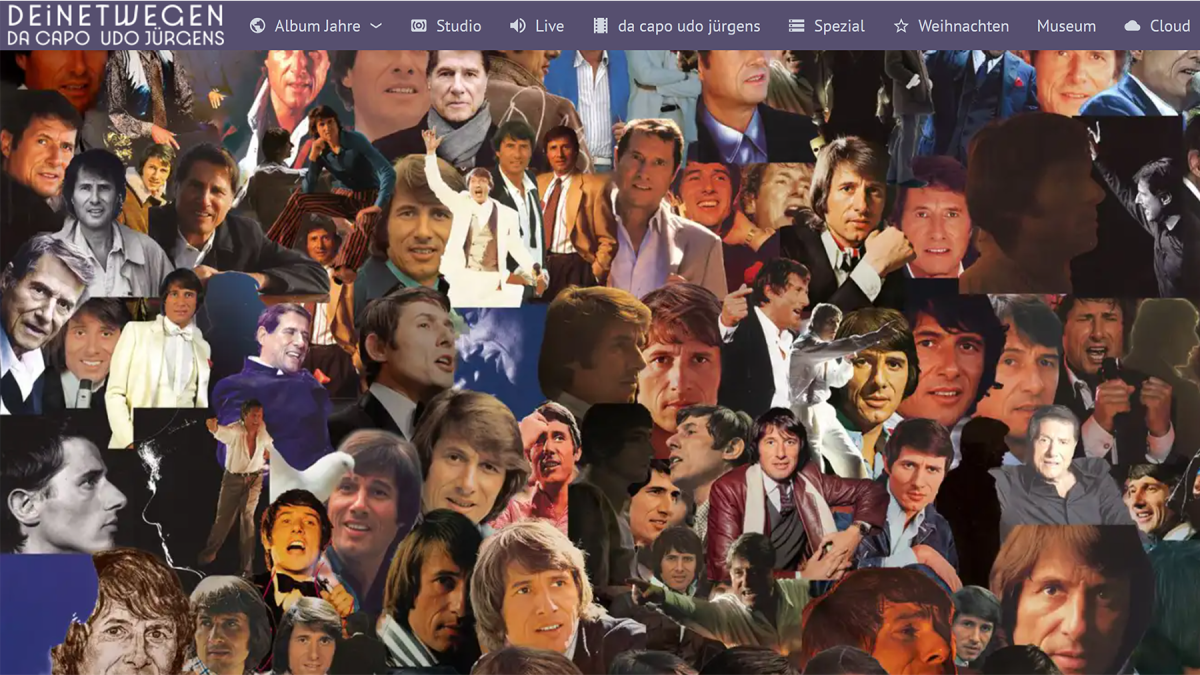Image resolution: width=1200 pixels, height=675 pixels.
Task: Go to the Live section
Action: tap(549, 26)
